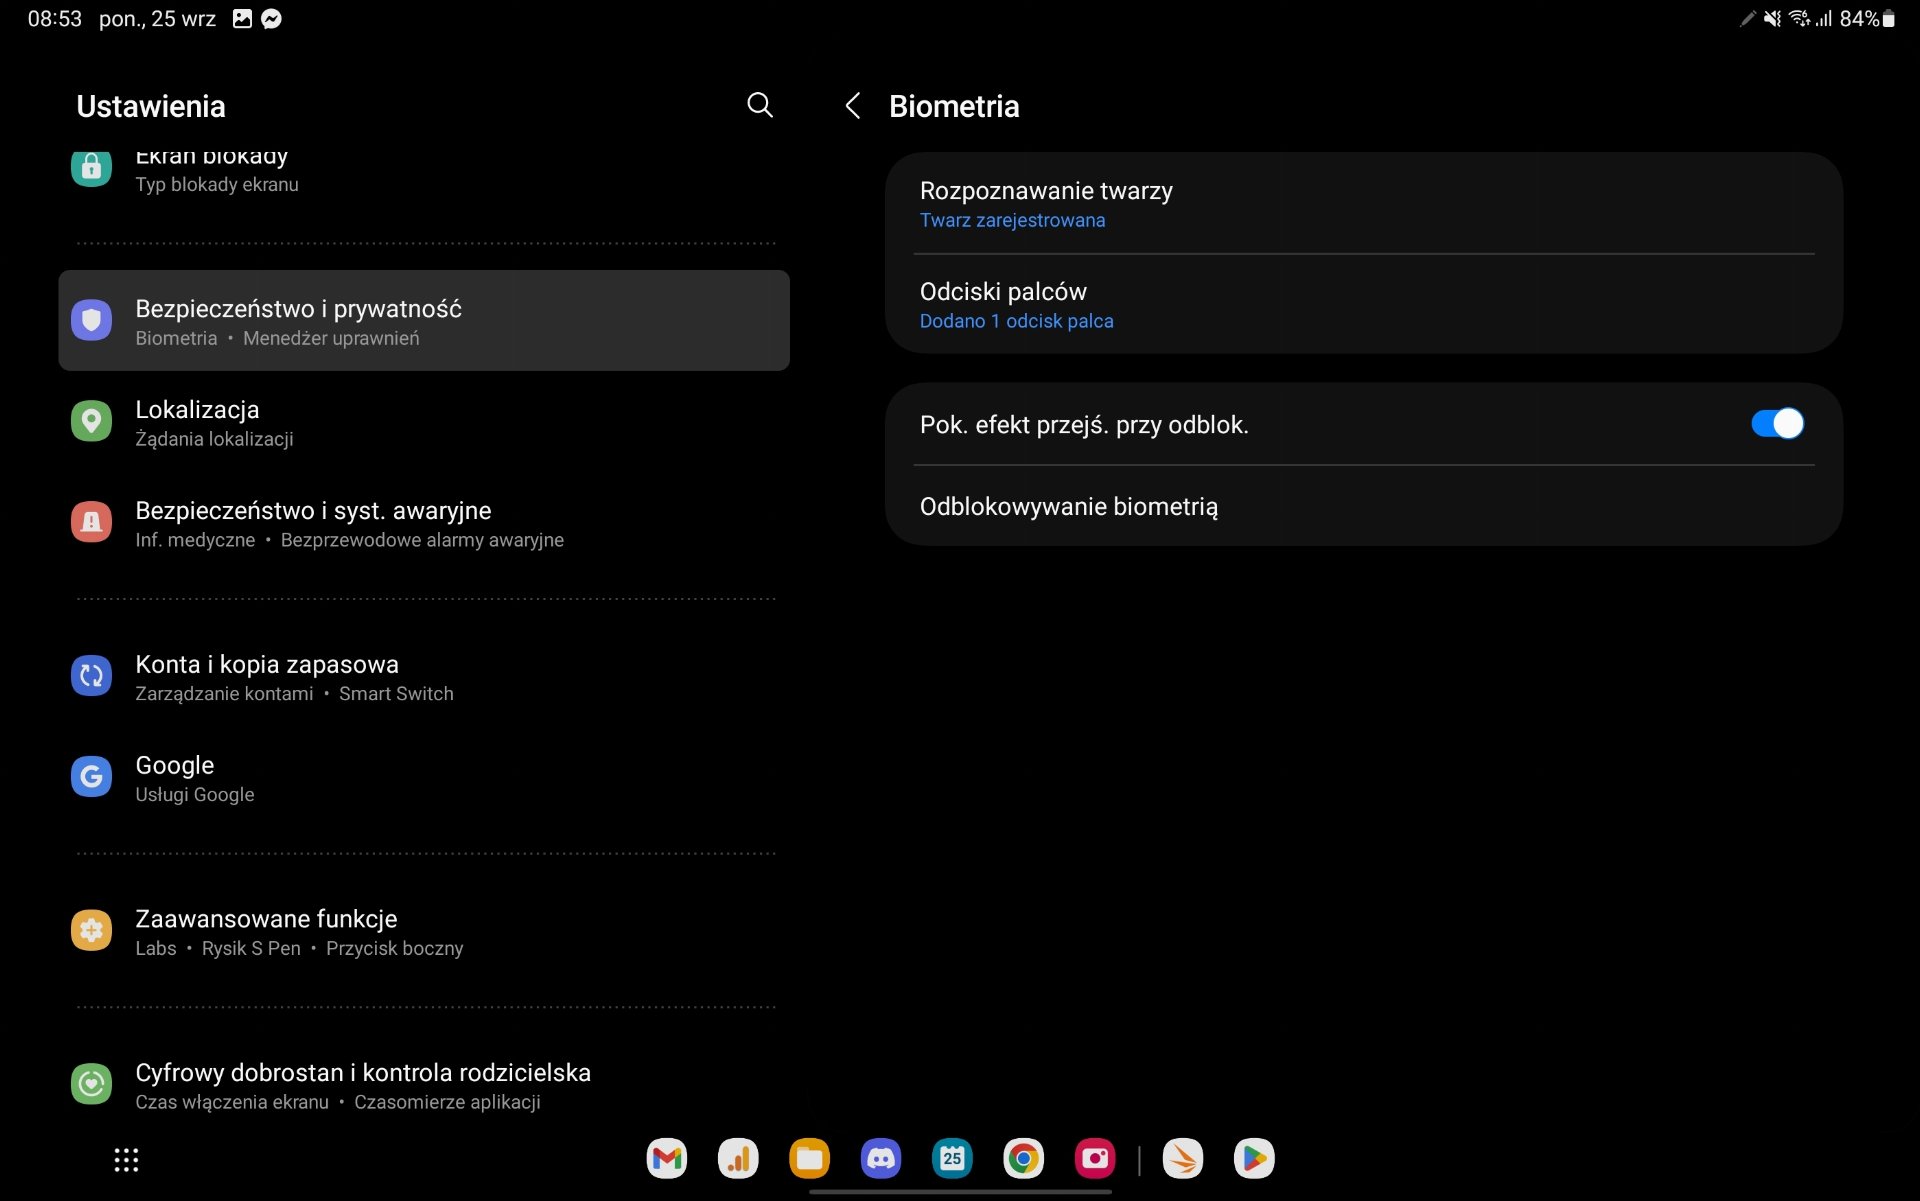Go back with the Biometria arrow
The height and width of the screenshot is (1201, 1920).
pyautogui.click(x=853, y=106)
